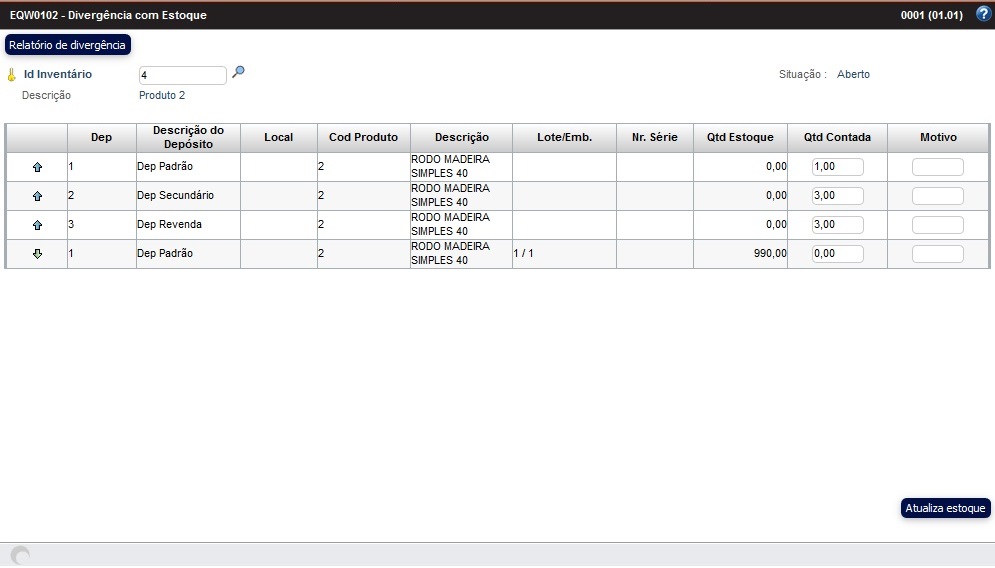Screen dimensions: 995x568
Task: Click the up arrow for Dep Secundário row
Action: [37, 196]
